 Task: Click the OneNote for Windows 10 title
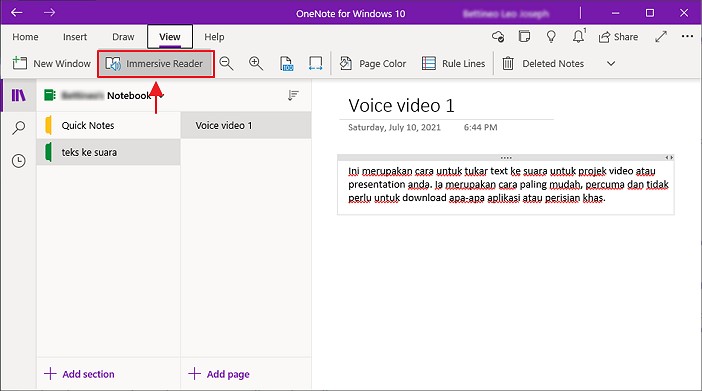pos(351,13)
